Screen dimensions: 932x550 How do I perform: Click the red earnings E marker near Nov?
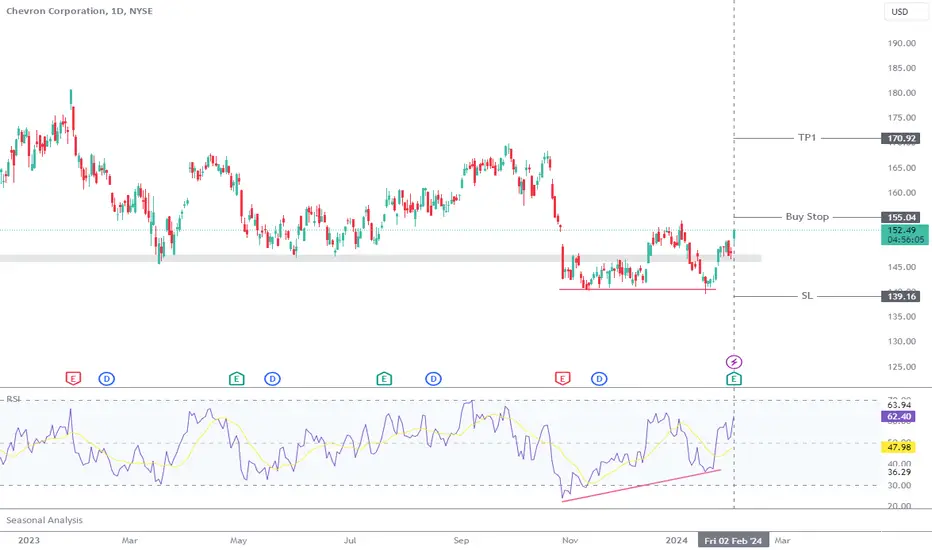pyautogui.click(x=562, y=378)
